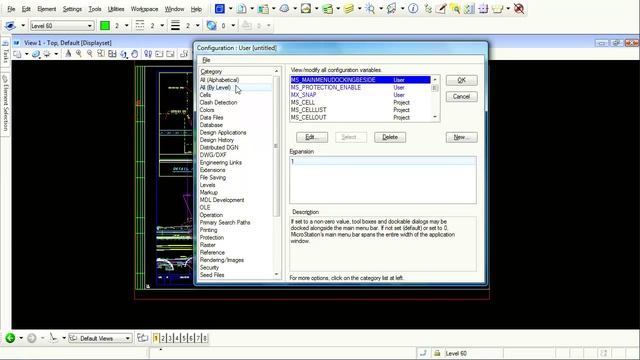Click the Pan View hand icon
This screenshot has width=640, height=360.
click(x=135, y=54)
